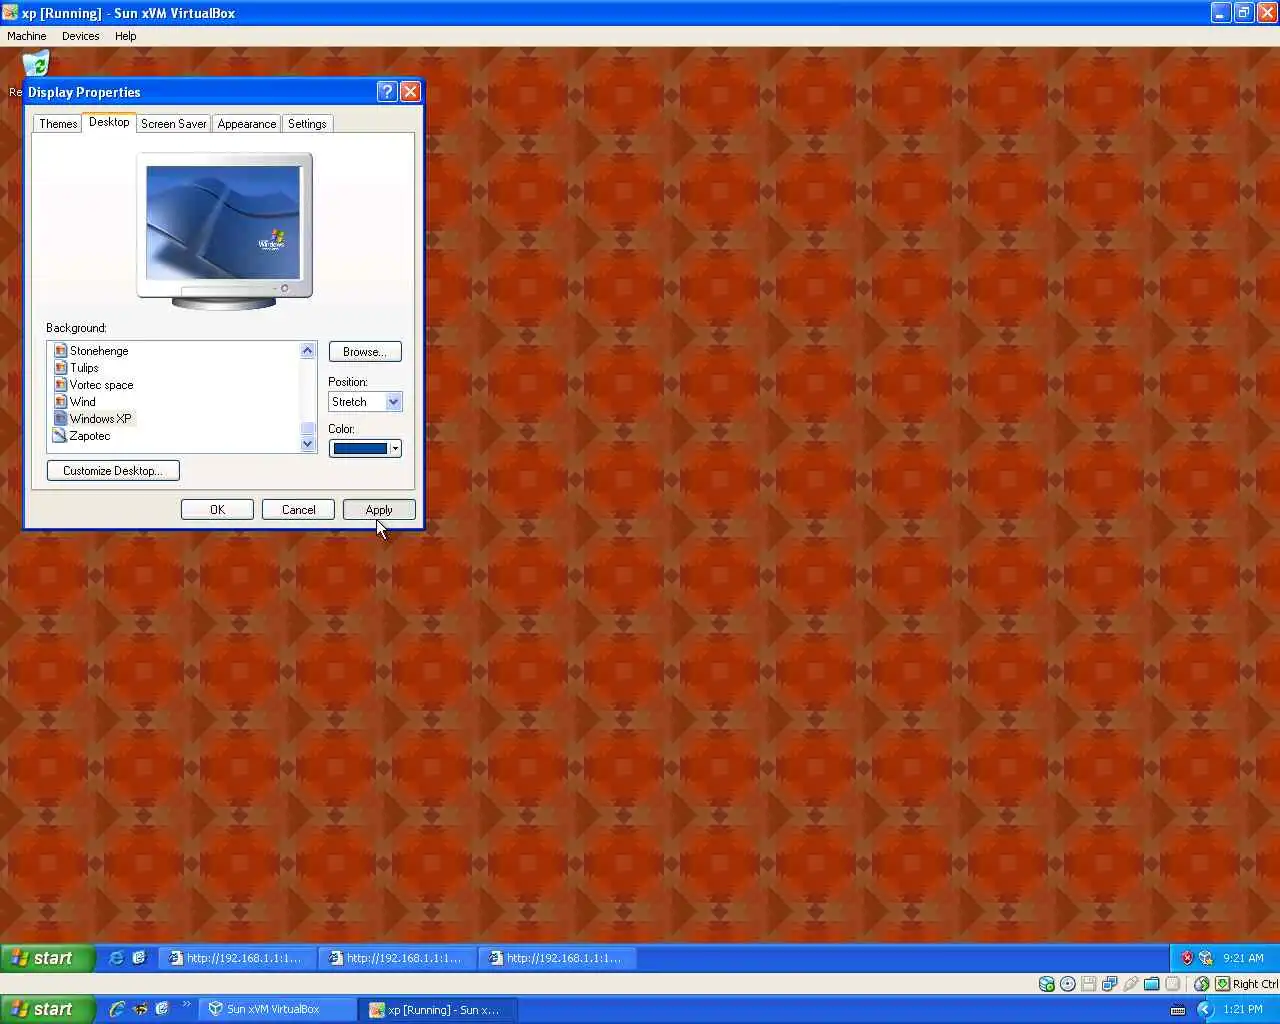Screen dimensions: 1280x1024
Task: Click VirtualBox window title bar icon
Action: [10, 13]
